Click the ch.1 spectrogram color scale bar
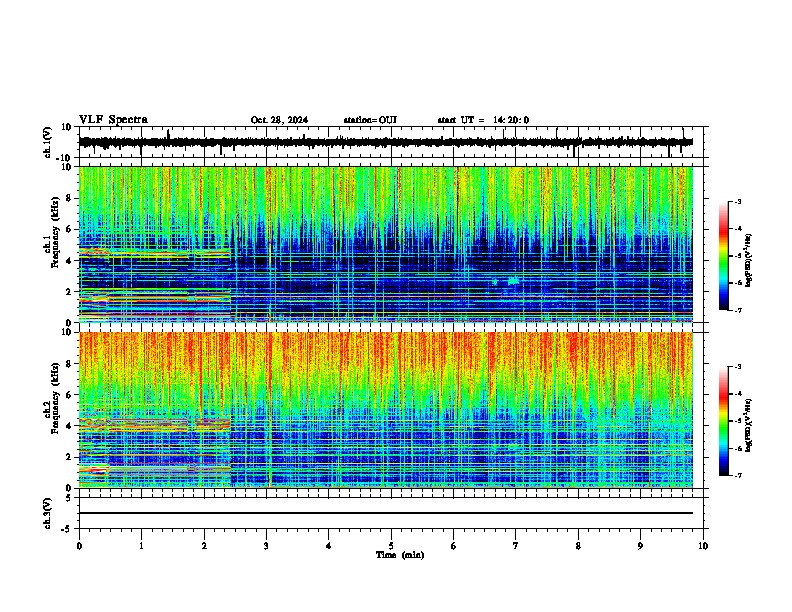The width and height of the screenshot is (792, 612). tap(723, 256)
